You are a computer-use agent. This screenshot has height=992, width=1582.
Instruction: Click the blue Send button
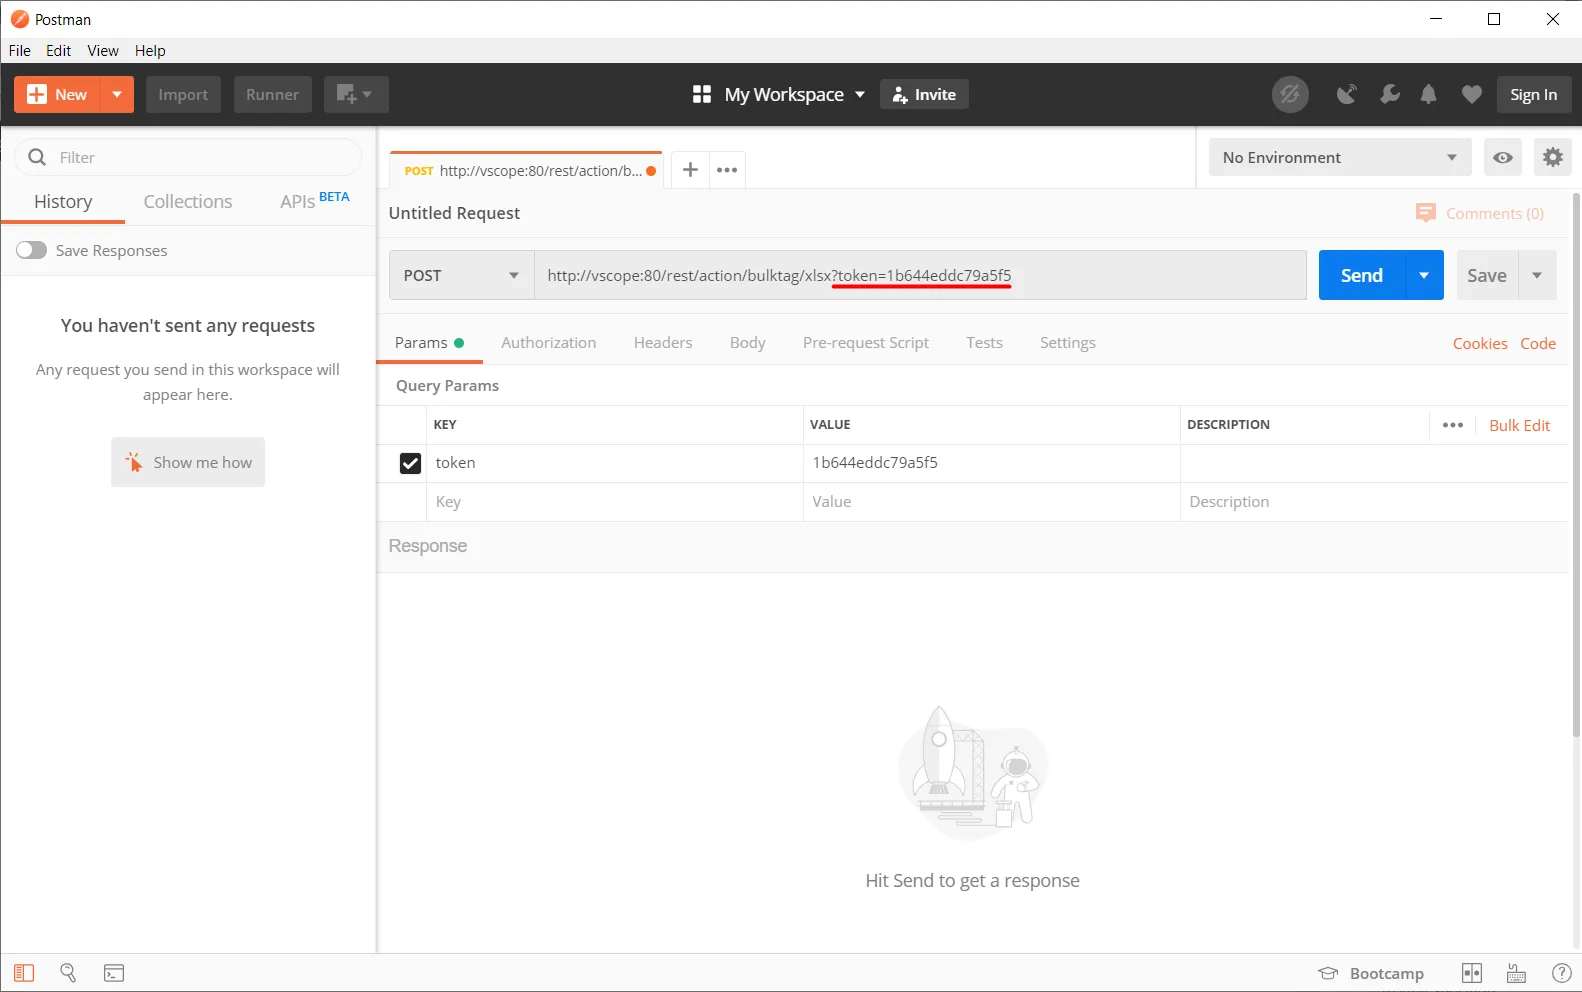1362,275
